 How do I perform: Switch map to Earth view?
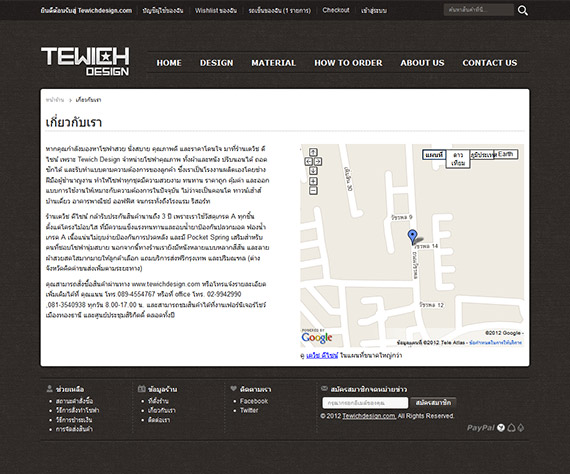click(x=506, y=154)
